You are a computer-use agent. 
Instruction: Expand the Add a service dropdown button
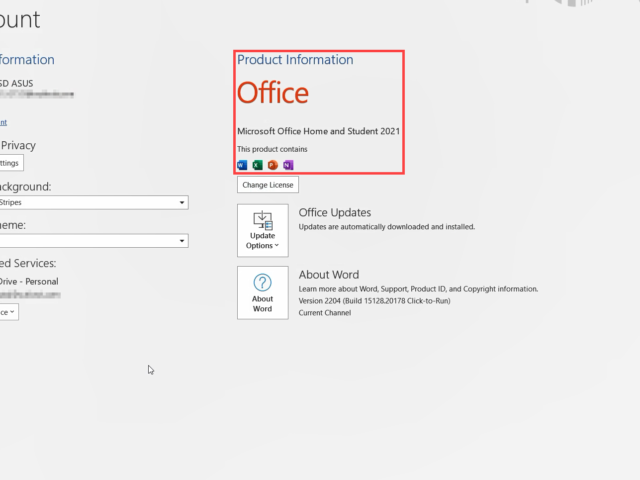8,312
